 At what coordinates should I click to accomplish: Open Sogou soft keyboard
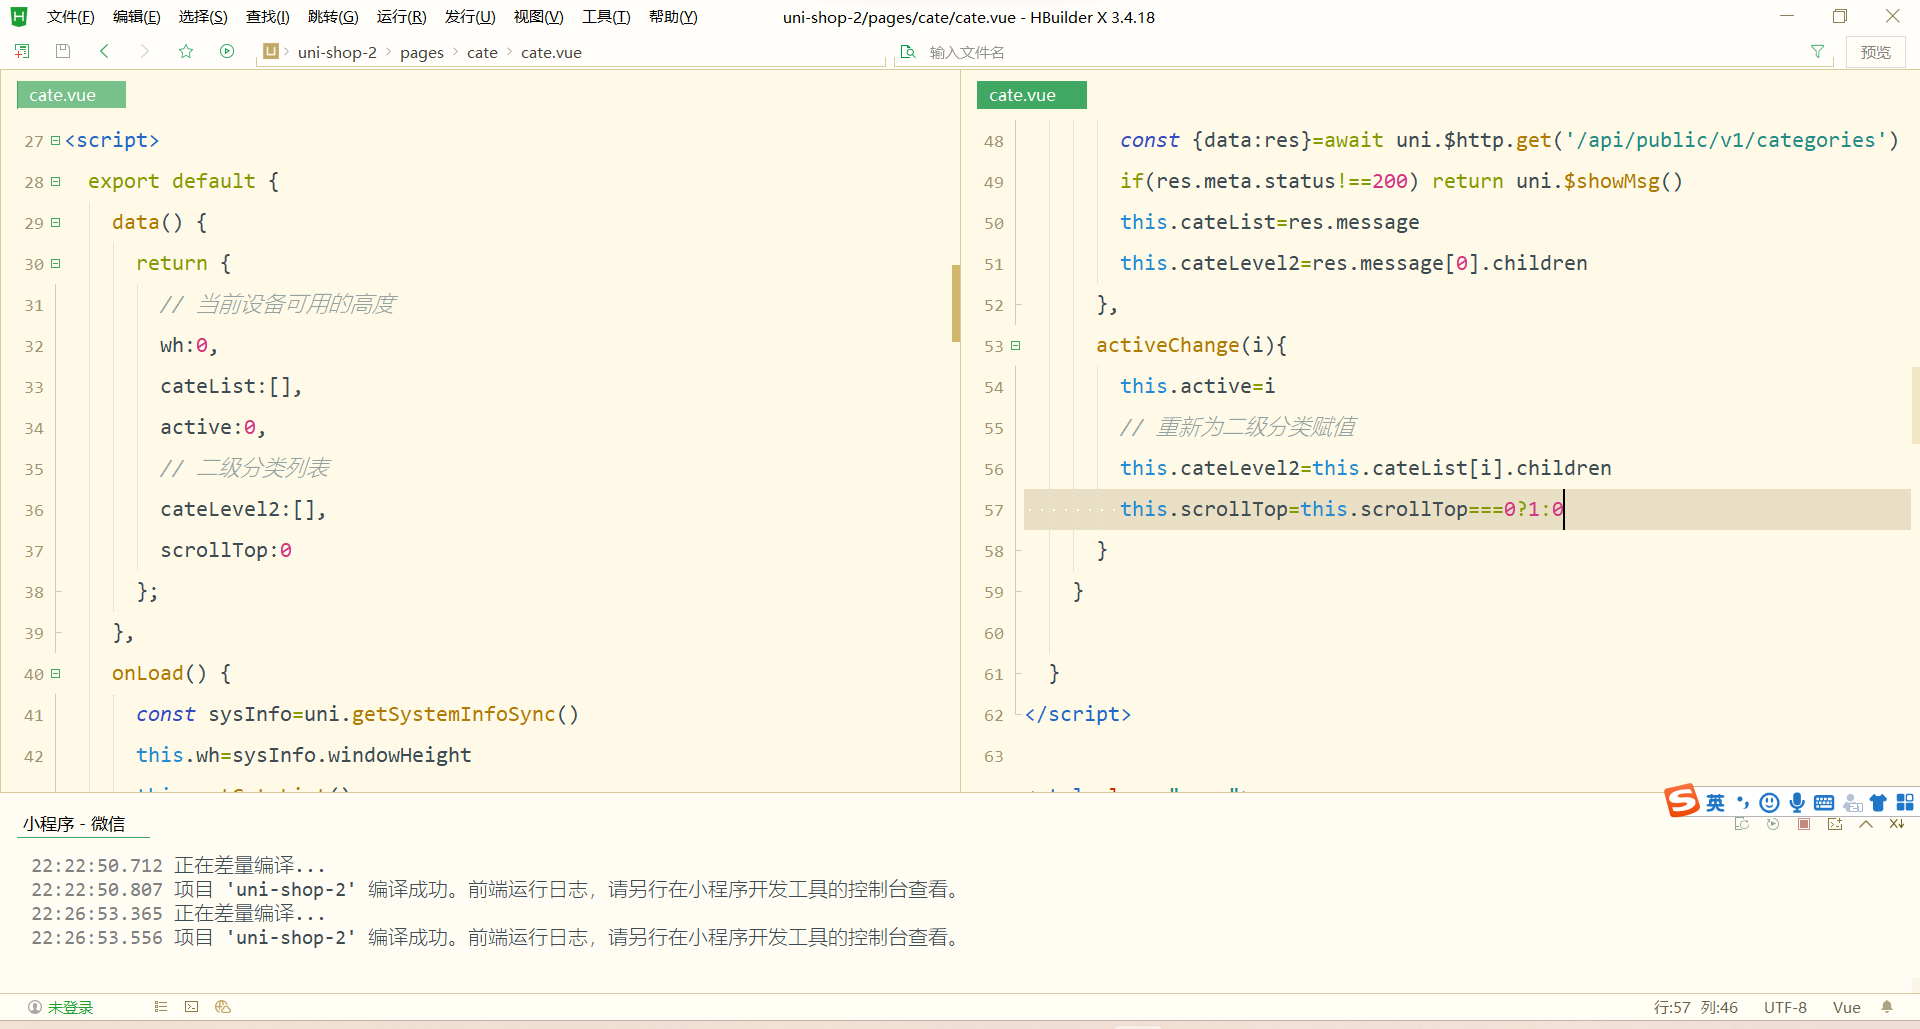coord(1824,803)
